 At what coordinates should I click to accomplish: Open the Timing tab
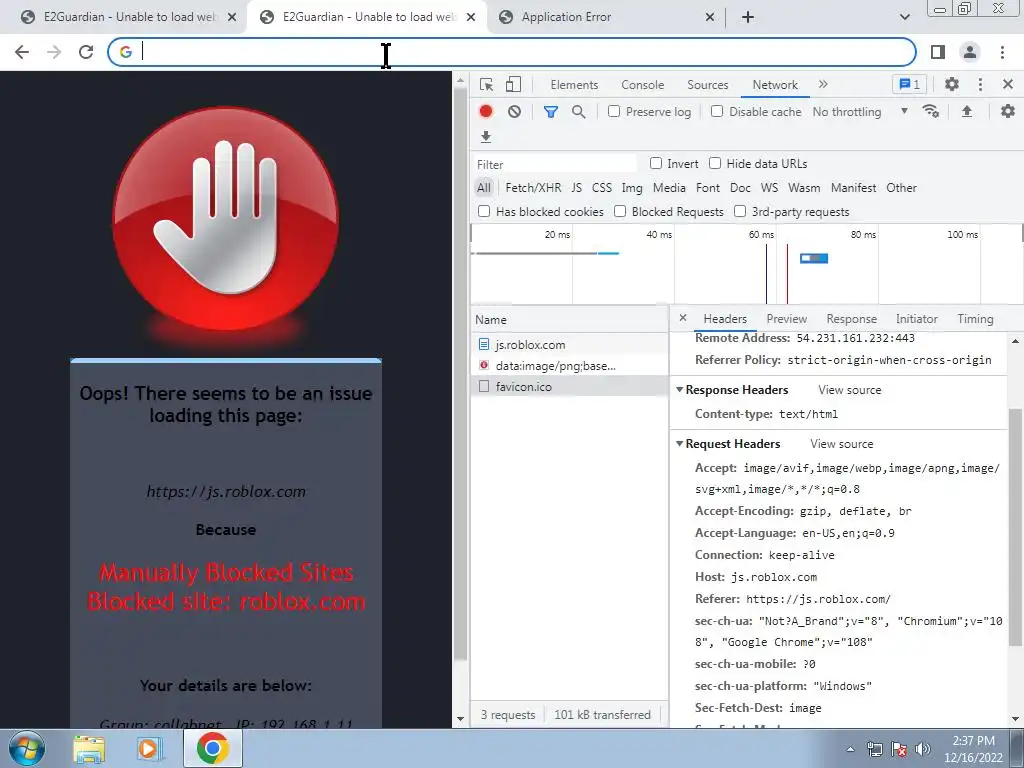point(975,319)
